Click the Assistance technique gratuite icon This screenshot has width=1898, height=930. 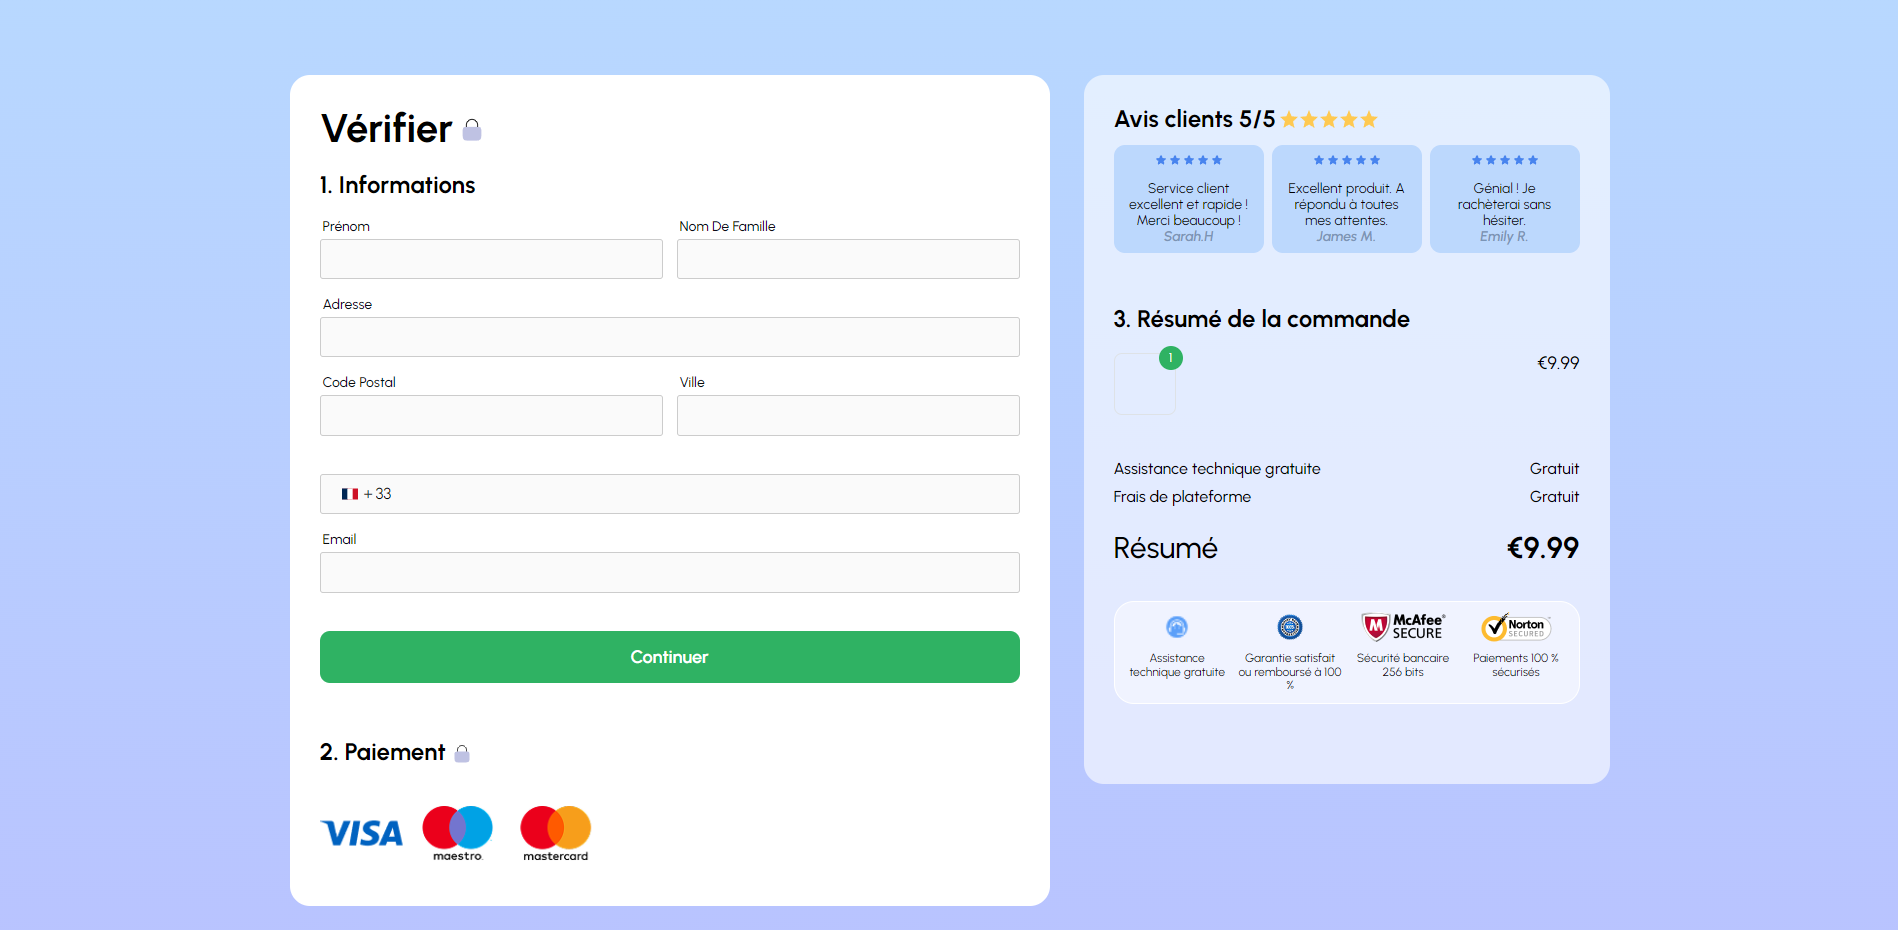pyautogui.click(x=1177, y=627)
